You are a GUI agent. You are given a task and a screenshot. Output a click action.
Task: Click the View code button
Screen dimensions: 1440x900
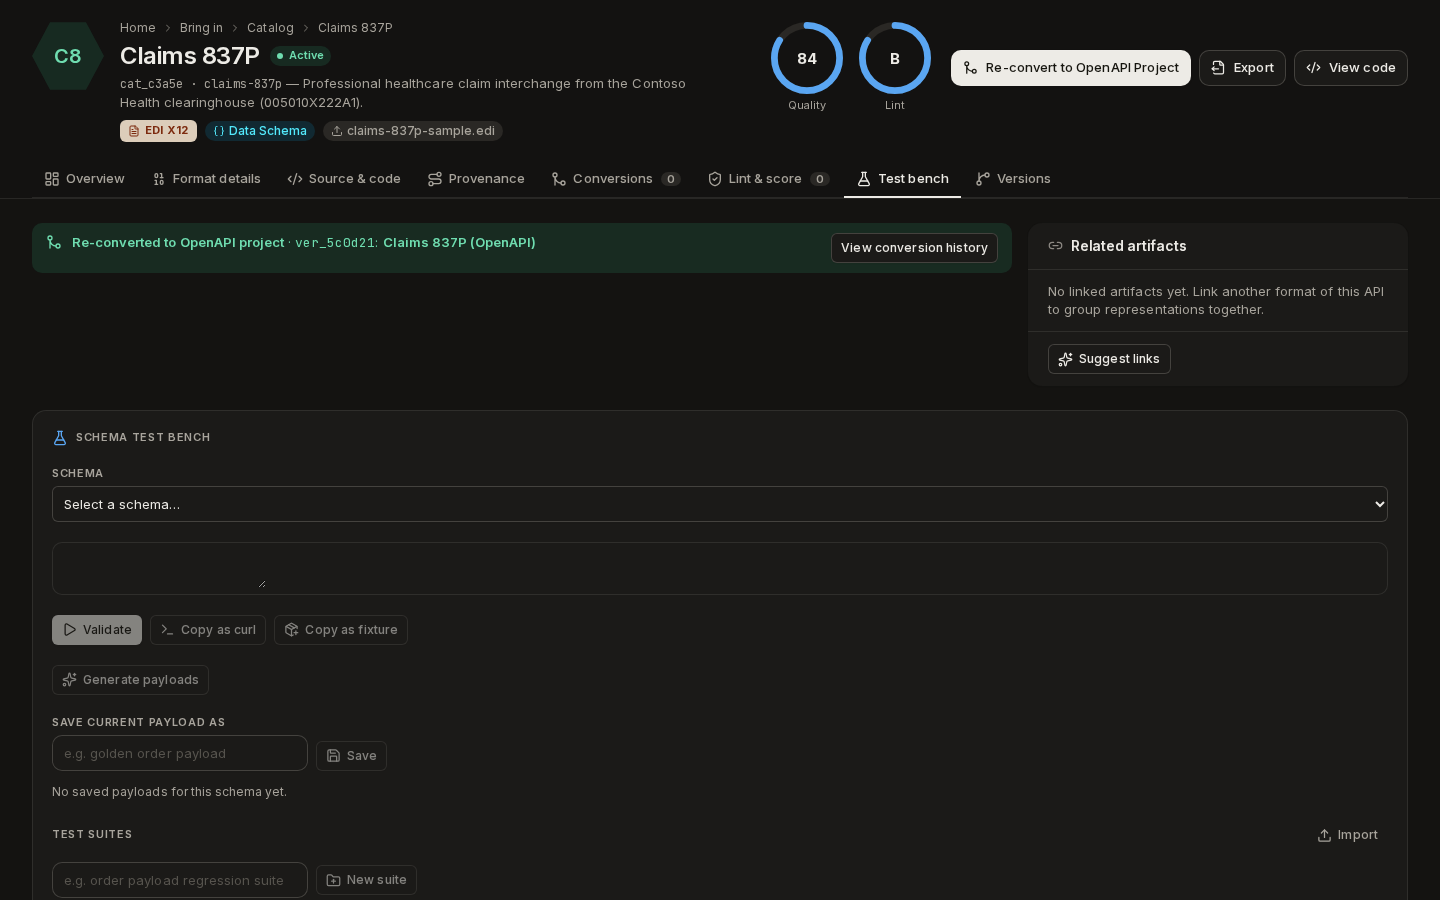[x=1351, y=68]
